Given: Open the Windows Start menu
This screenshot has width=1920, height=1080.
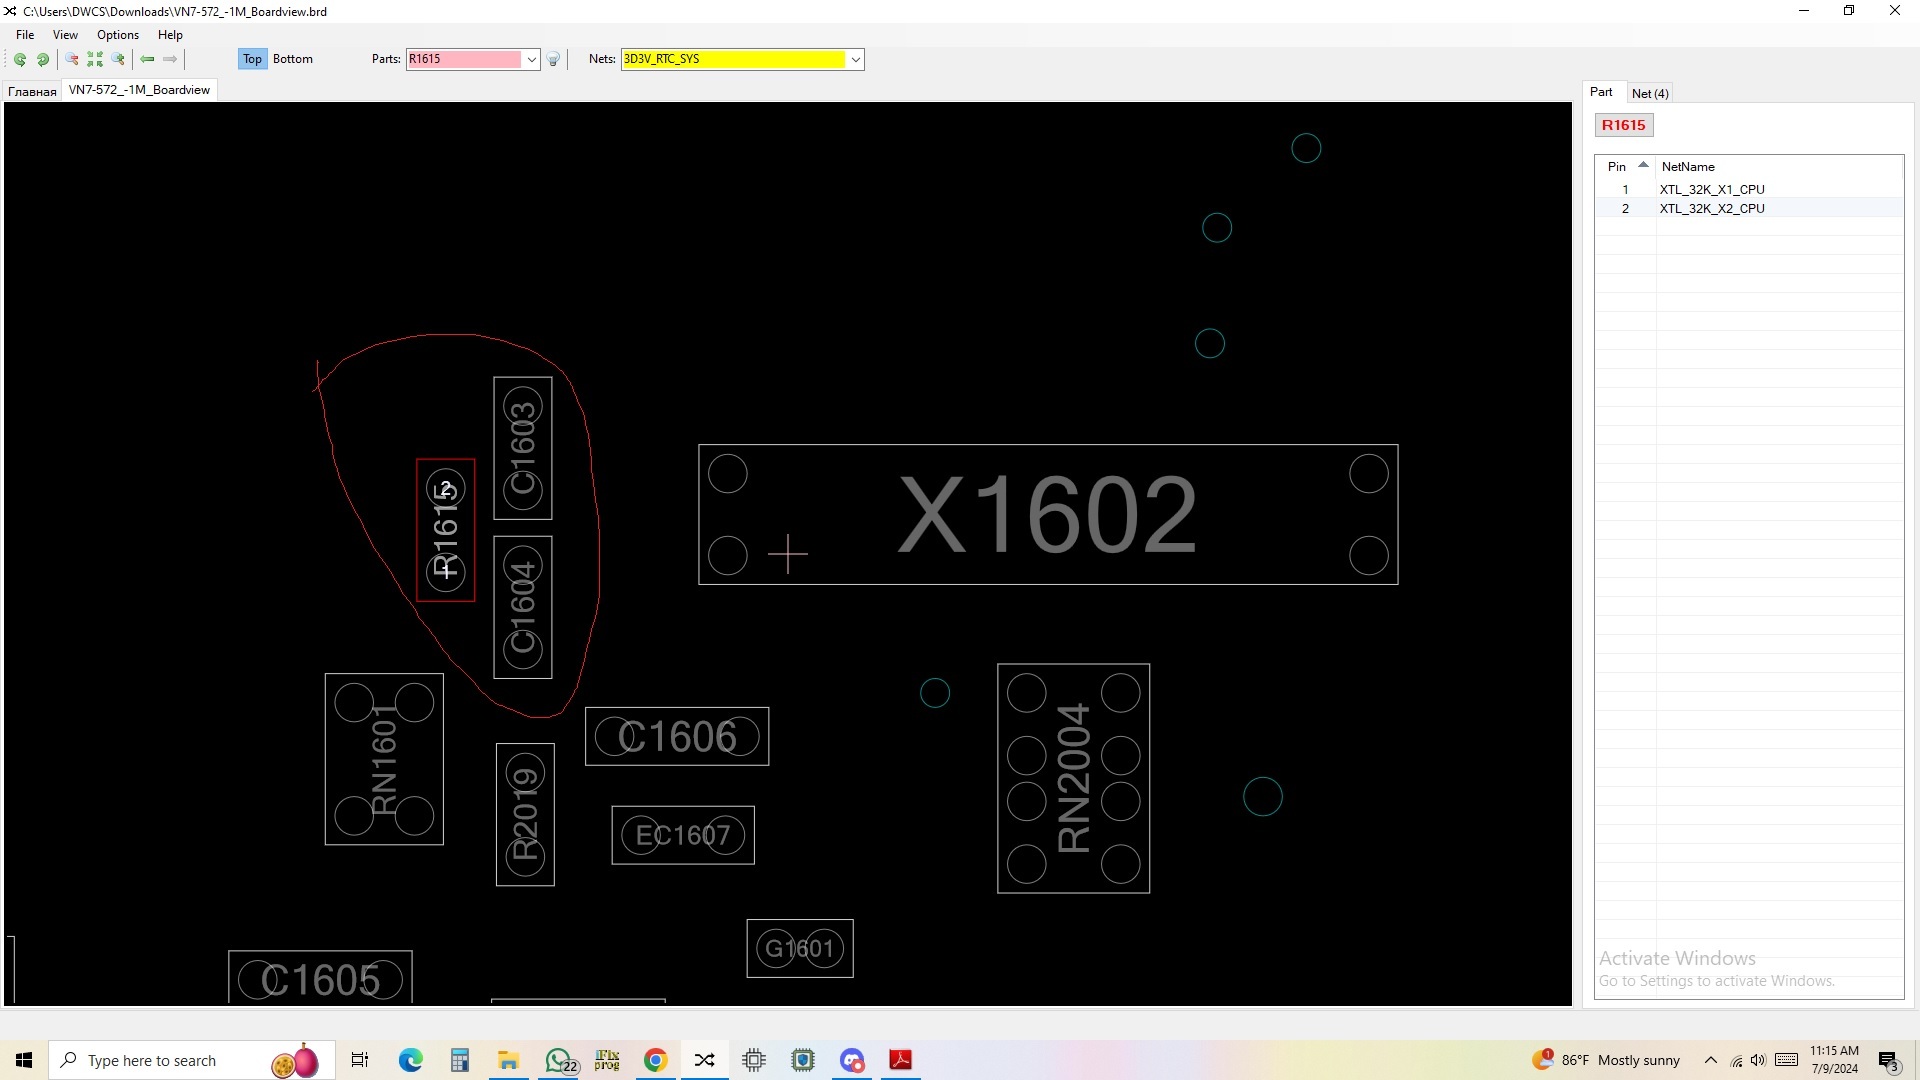Looking at the screenshot, I should click(x=24, y=1060).
